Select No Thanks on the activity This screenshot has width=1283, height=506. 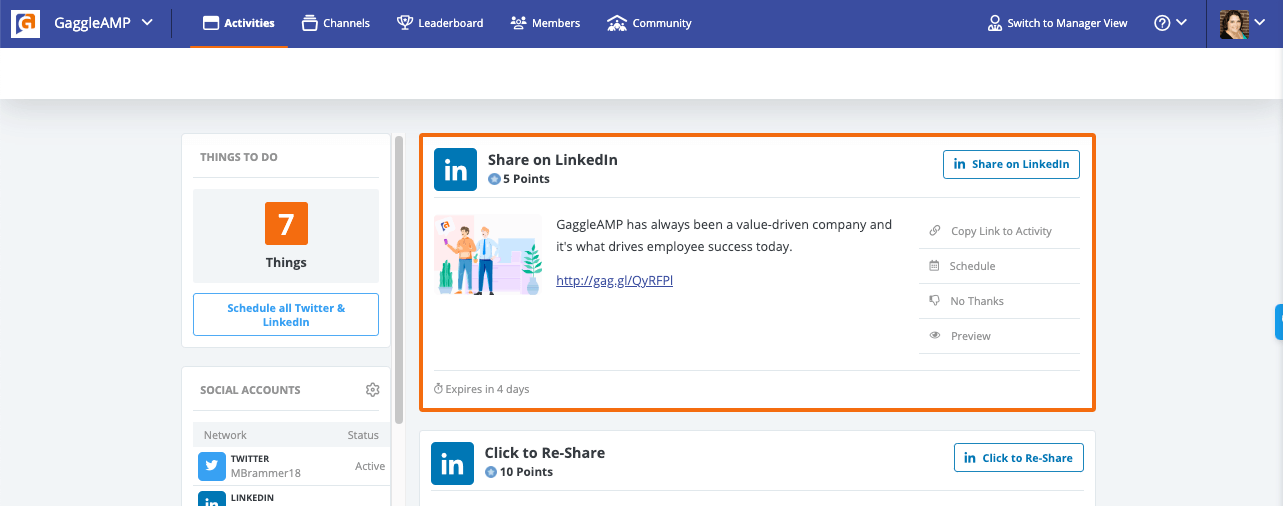[1000, 301]
